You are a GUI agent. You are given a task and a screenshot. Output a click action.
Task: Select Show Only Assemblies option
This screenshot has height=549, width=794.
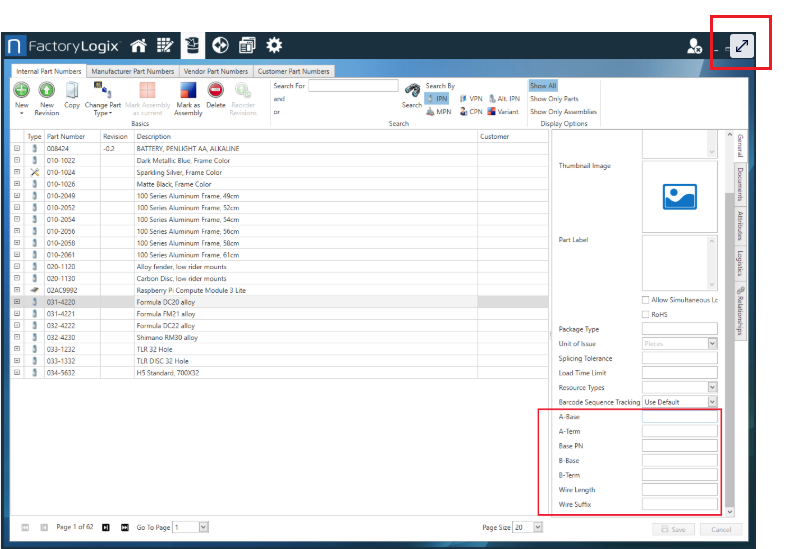pos(563,111)
